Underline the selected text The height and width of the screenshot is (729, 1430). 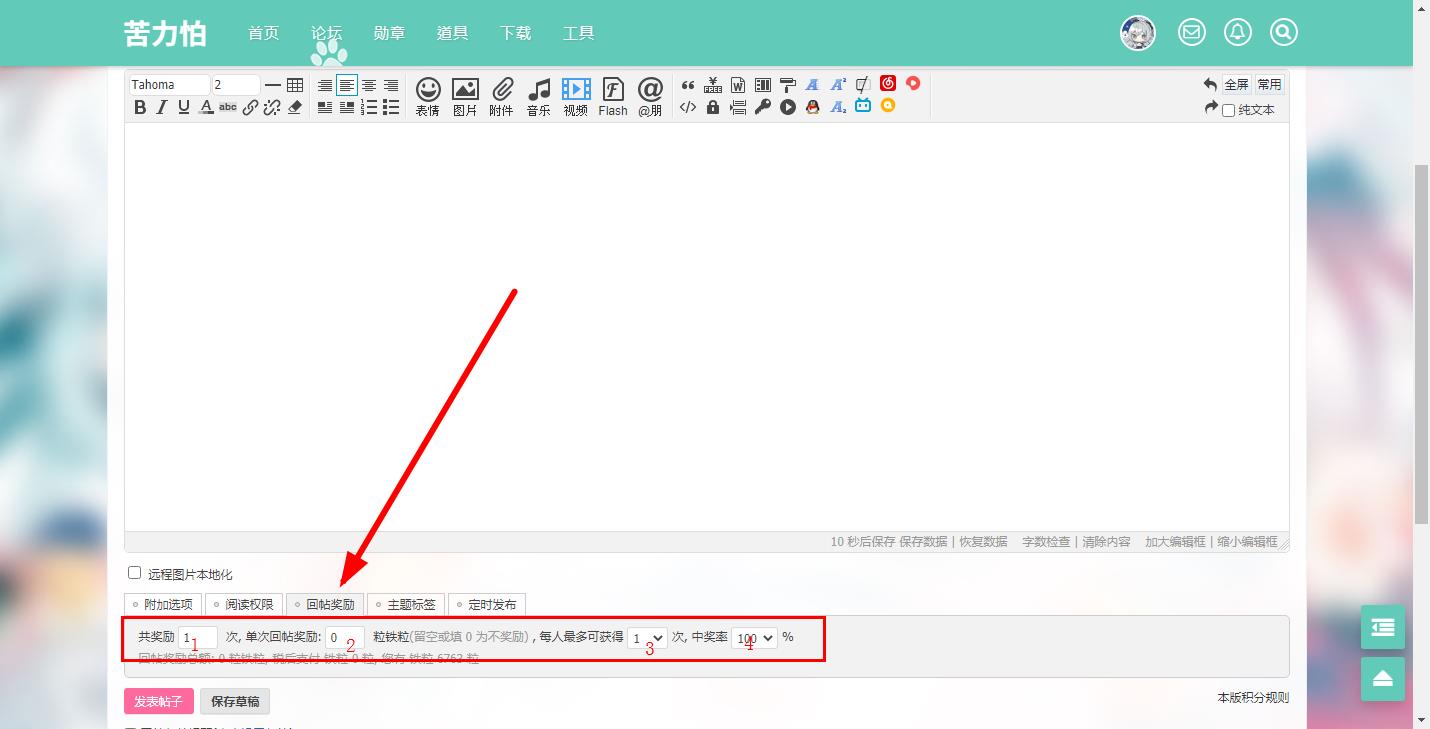(x=184, y=107)
